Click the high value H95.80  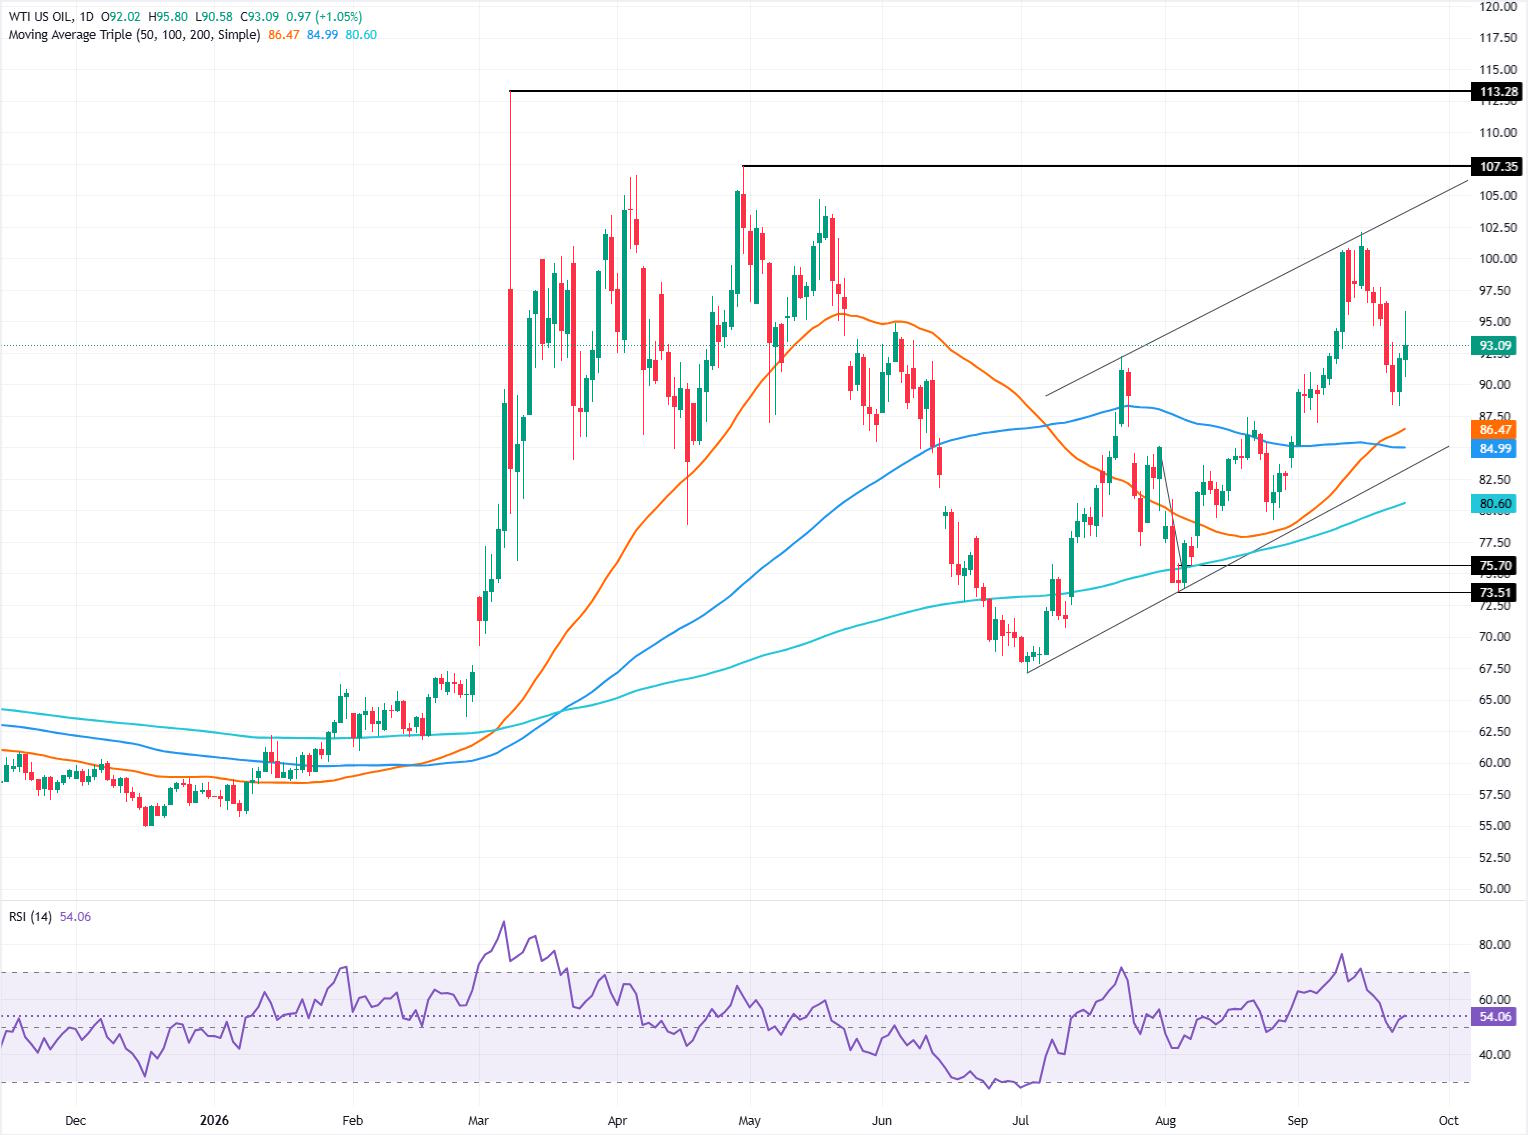[167, 17]
